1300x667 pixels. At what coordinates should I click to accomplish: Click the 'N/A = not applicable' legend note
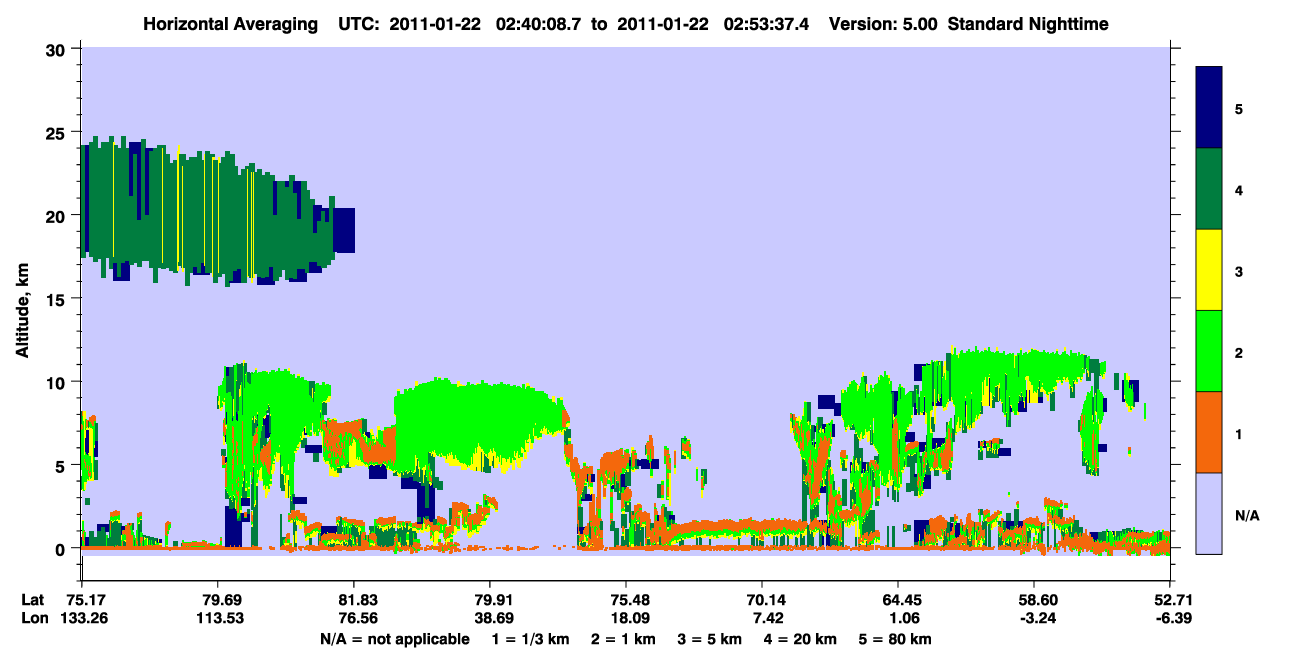pos(394,639)
